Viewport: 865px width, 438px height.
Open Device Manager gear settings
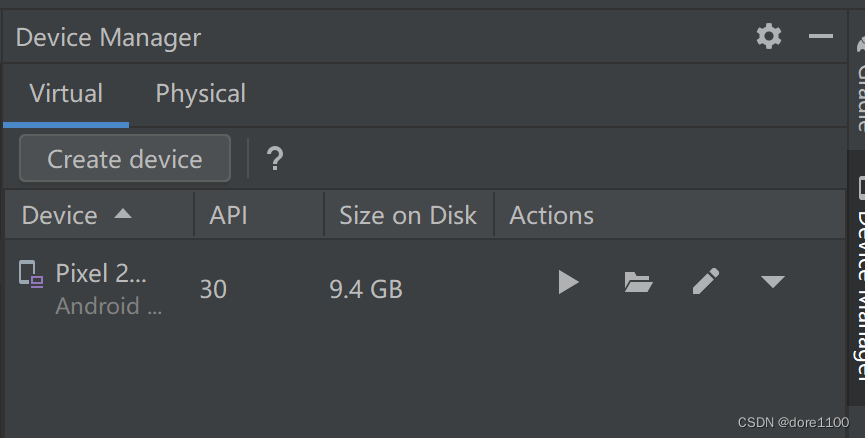[768, 37]
